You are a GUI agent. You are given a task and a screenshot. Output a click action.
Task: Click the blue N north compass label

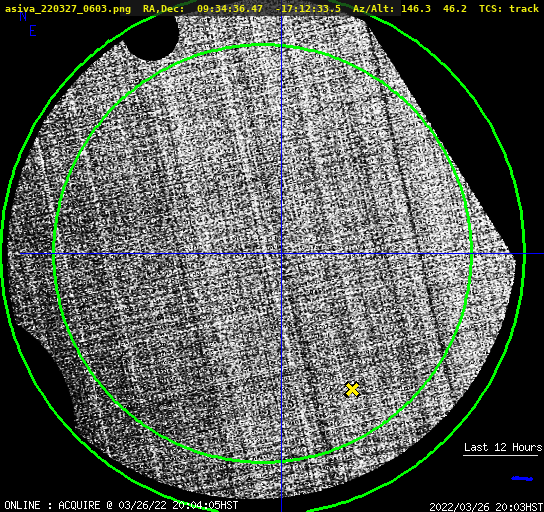tap(23, 16)
